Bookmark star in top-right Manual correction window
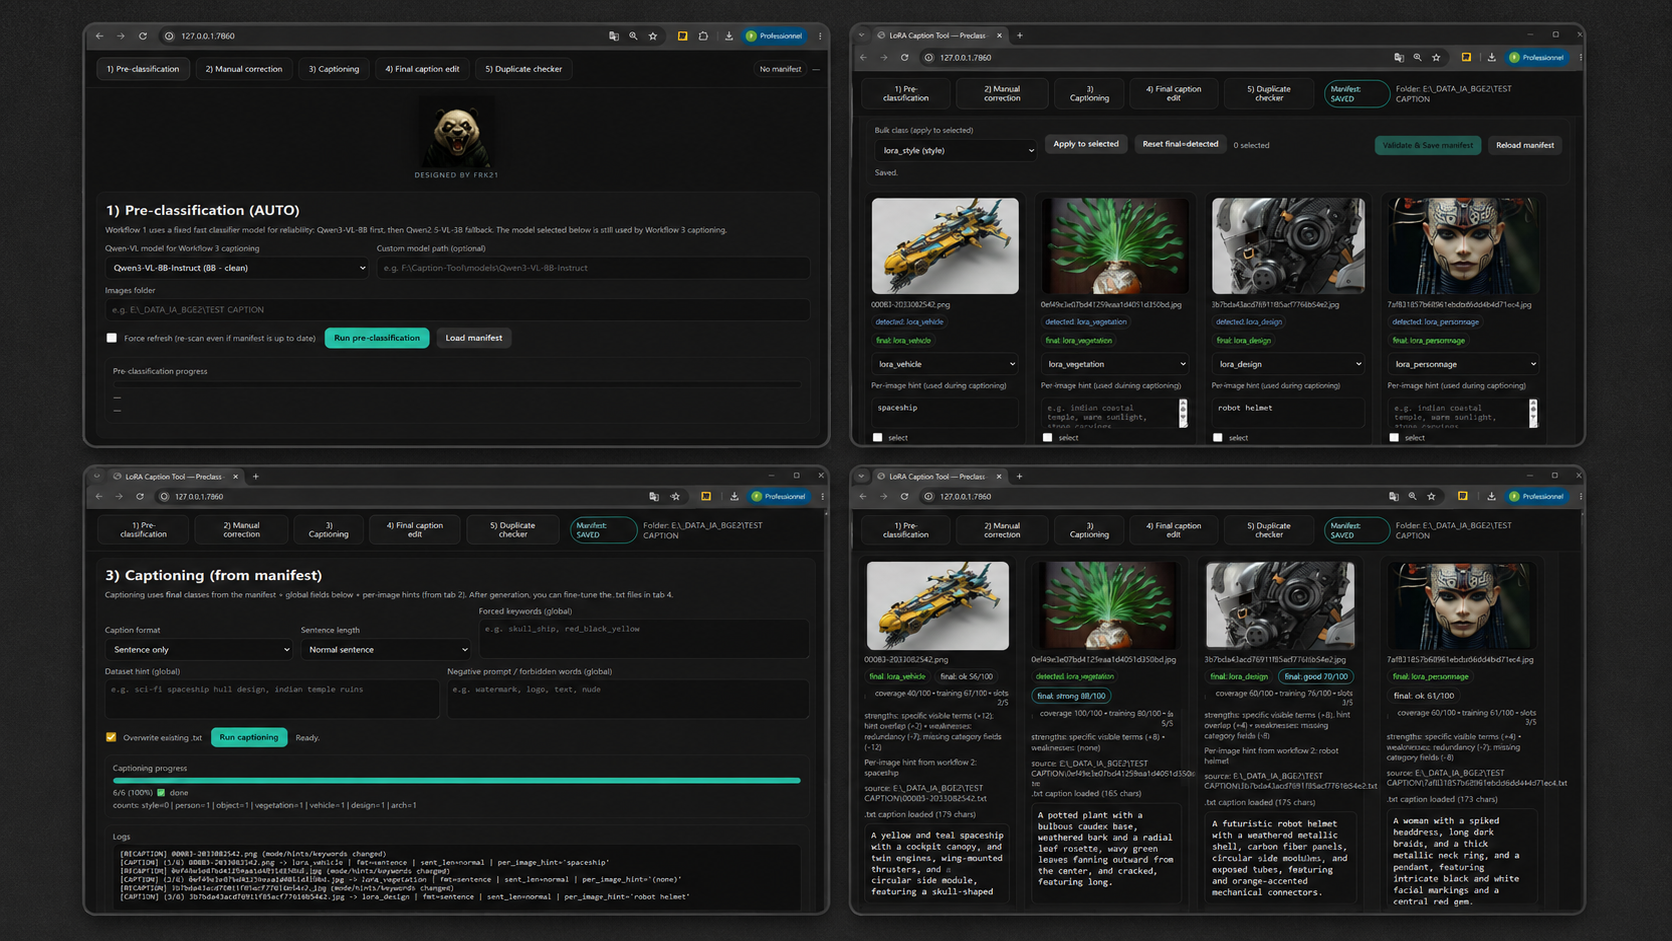The height and width of the screenshot is (941, 1672). point(1437,58)
